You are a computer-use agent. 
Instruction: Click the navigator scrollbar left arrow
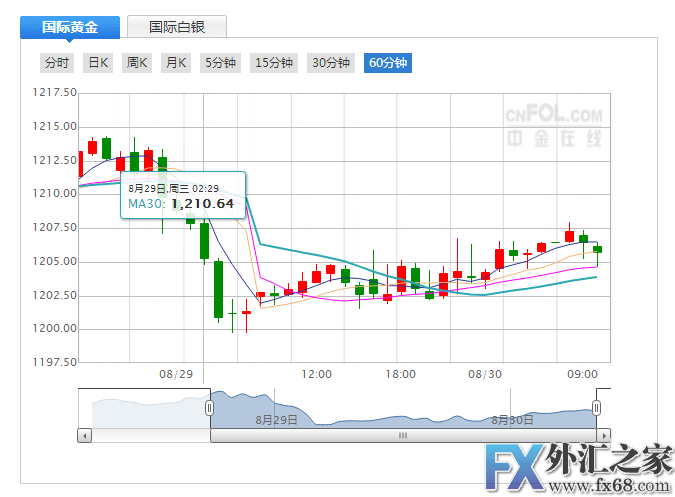(84, 436)
